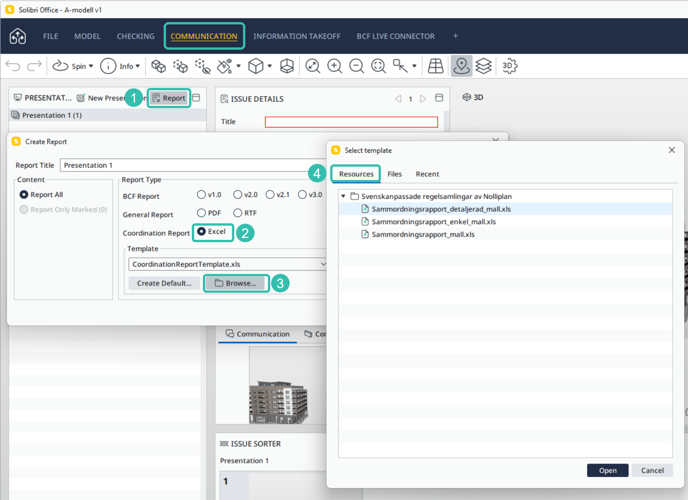
Task: Click the two-boxes selection icon
Action: point(158,66)
